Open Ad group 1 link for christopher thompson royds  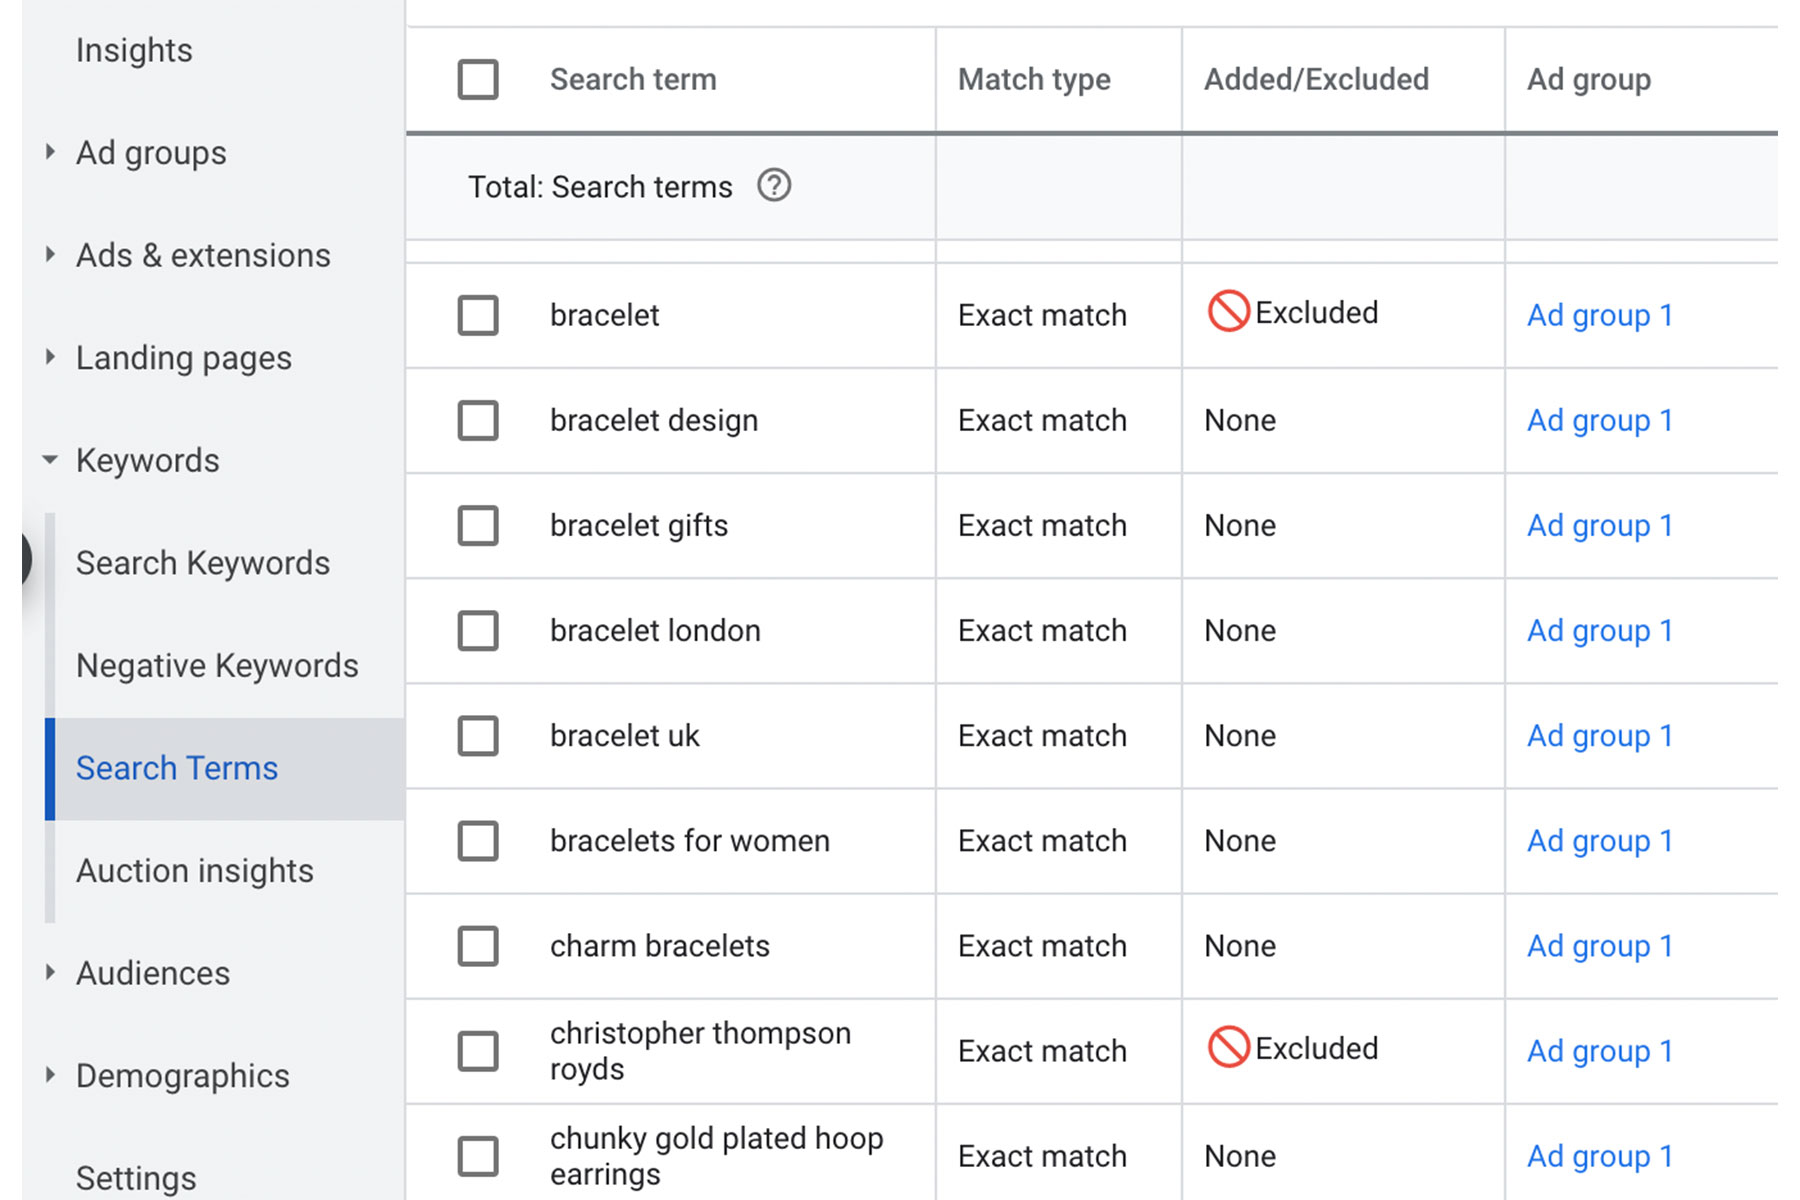(x=1600, y=1051)
